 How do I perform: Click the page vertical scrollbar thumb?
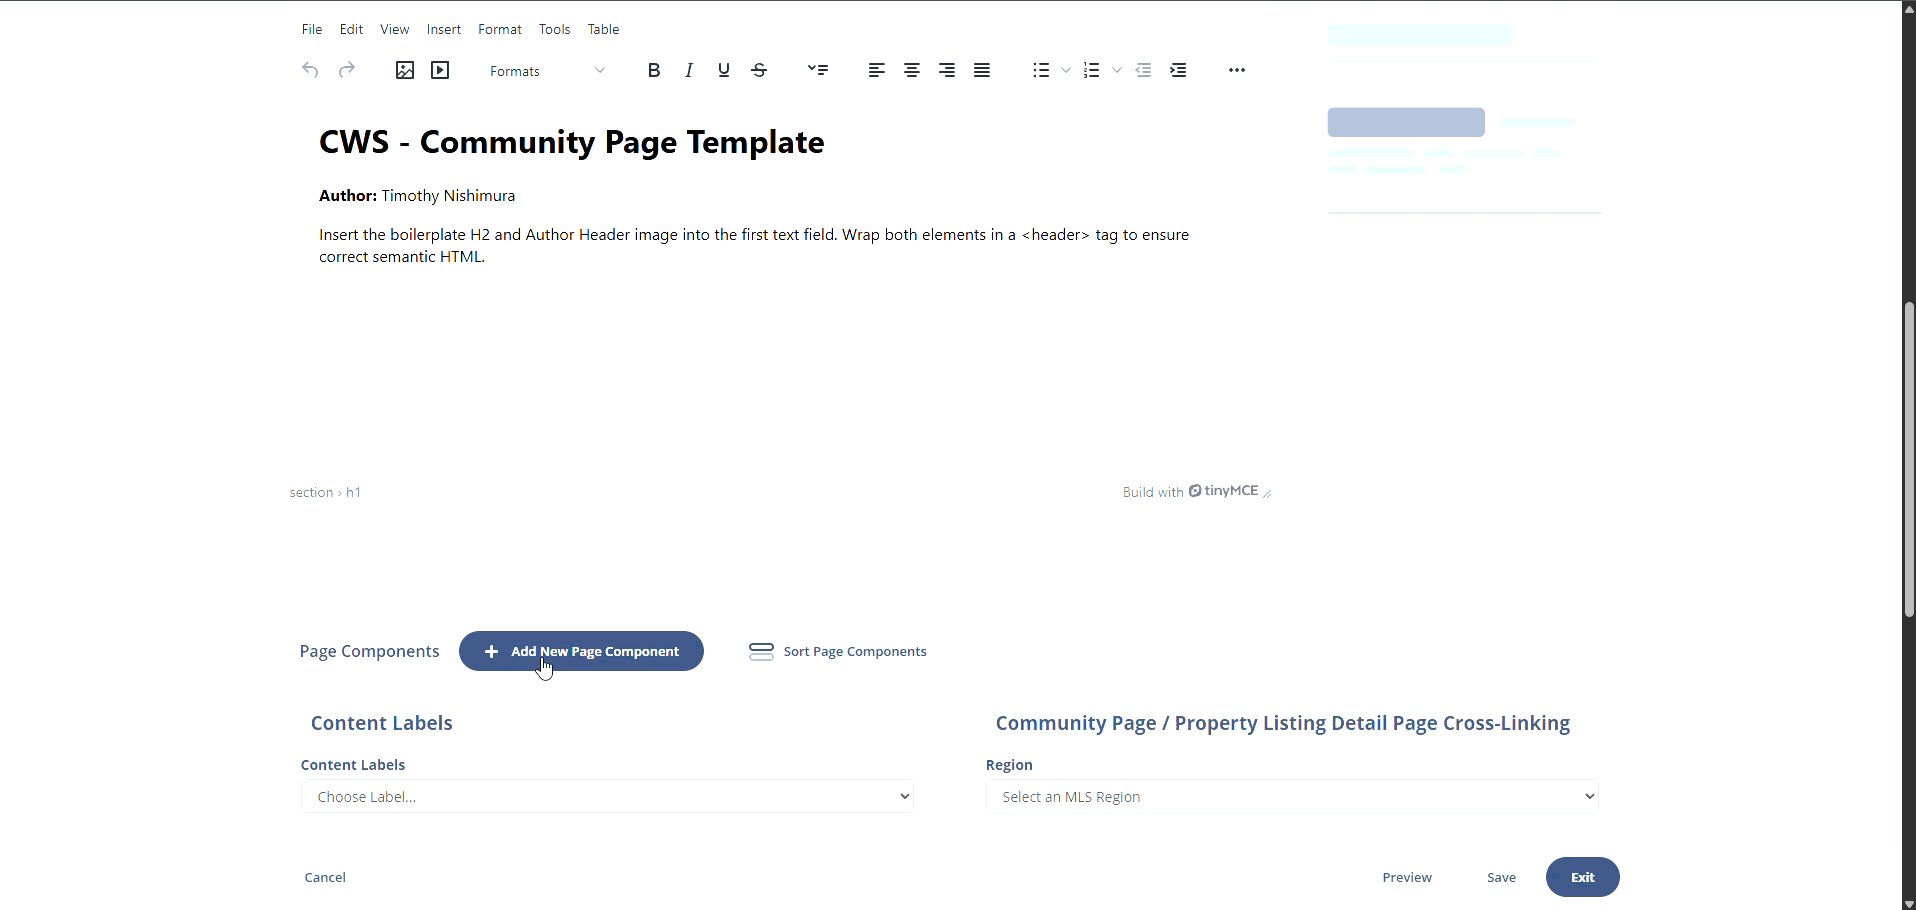coord(1909,460)
